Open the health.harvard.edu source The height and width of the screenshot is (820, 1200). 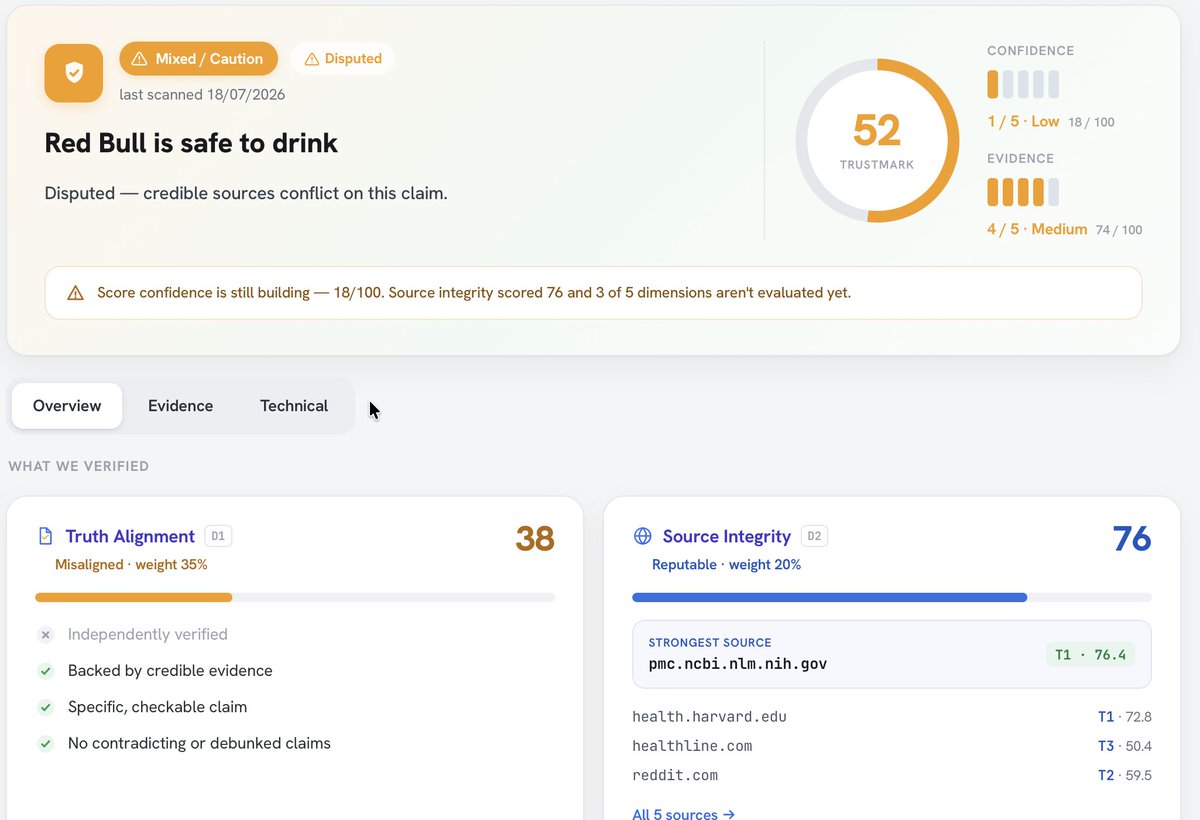pos(709,717)
